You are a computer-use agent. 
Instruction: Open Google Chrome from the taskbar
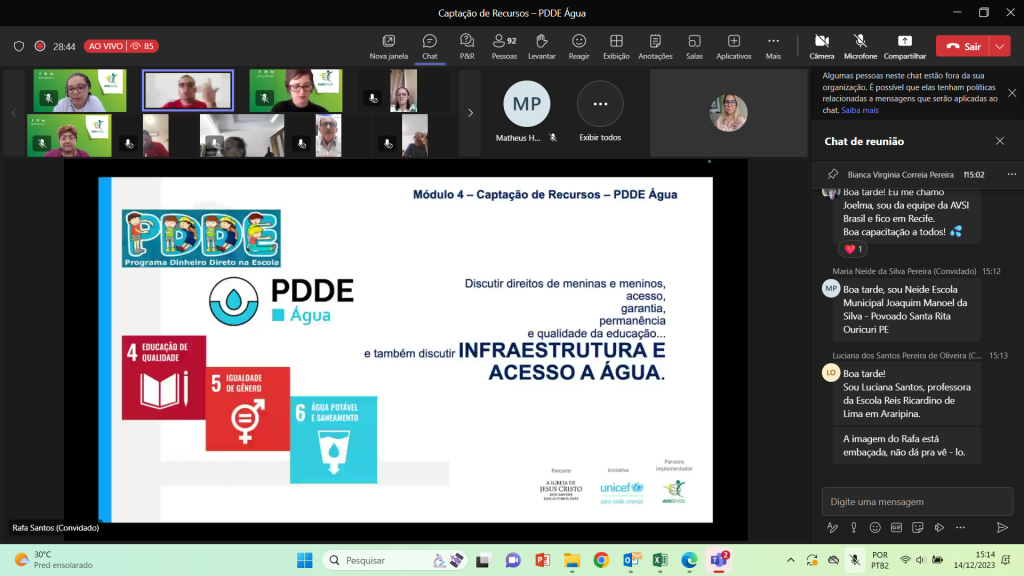pyautogui.click(x=601, y=560)
